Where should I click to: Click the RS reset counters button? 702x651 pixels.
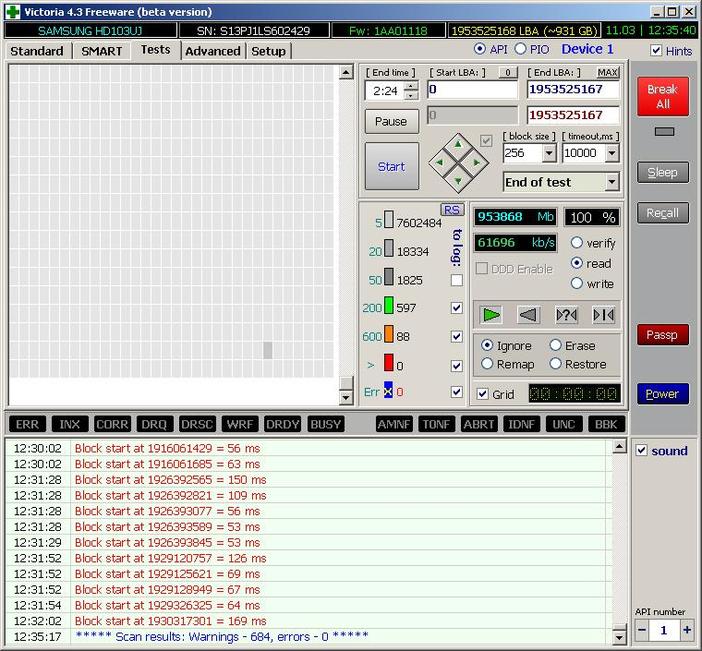452,210
